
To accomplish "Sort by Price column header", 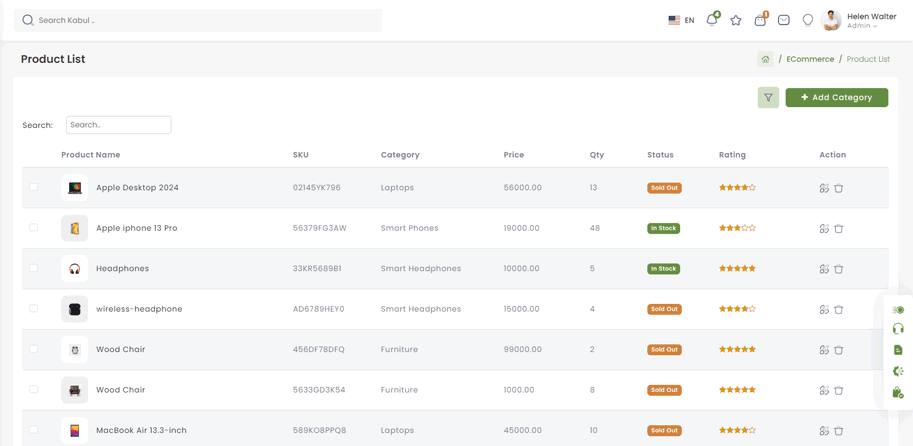I will (514, 155).
